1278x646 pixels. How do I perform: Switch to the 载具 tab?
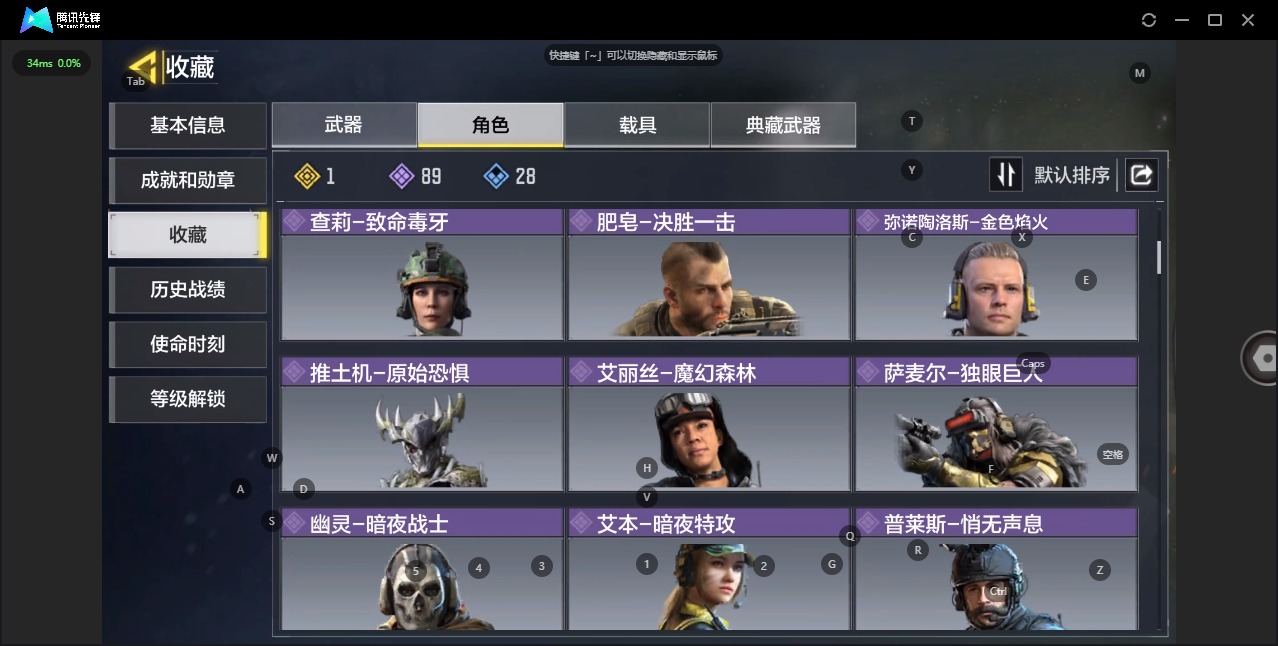[637, 125]
